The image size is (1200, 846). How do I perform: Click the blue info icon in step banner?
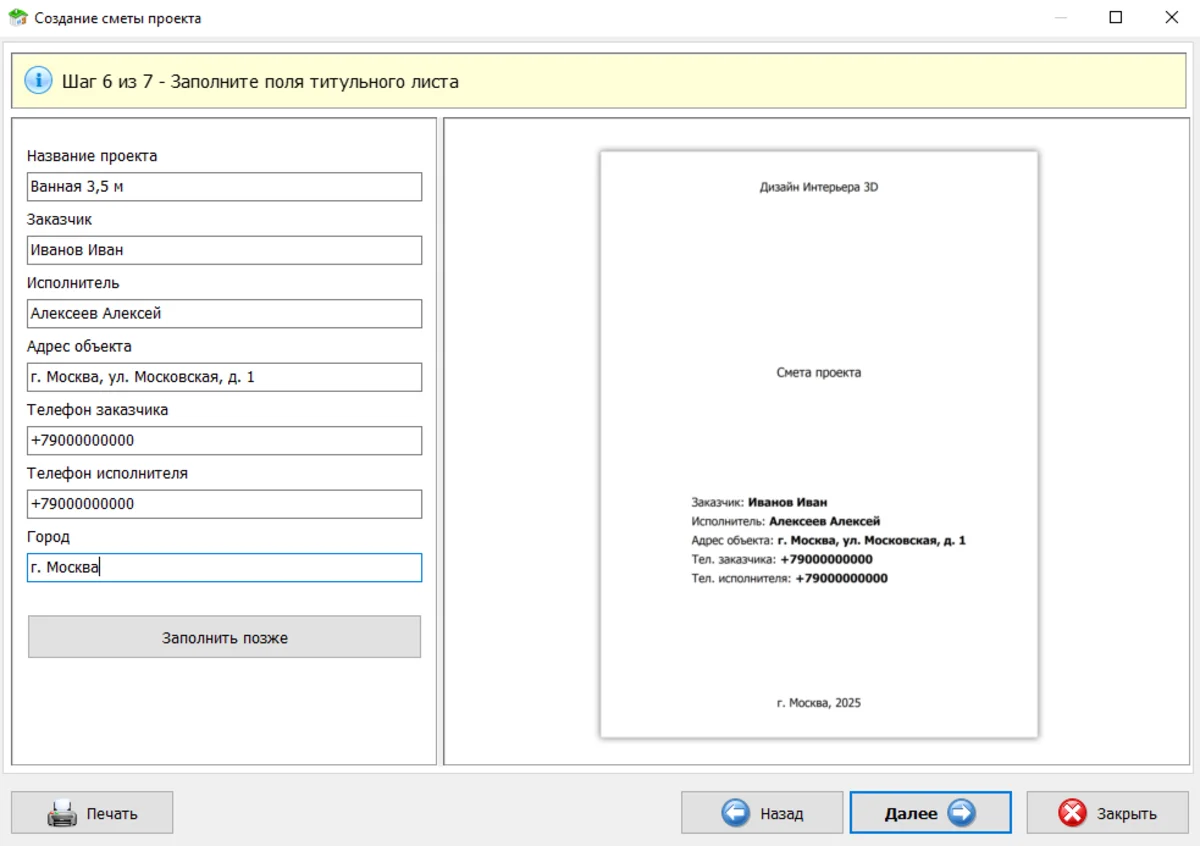point(38,81)
